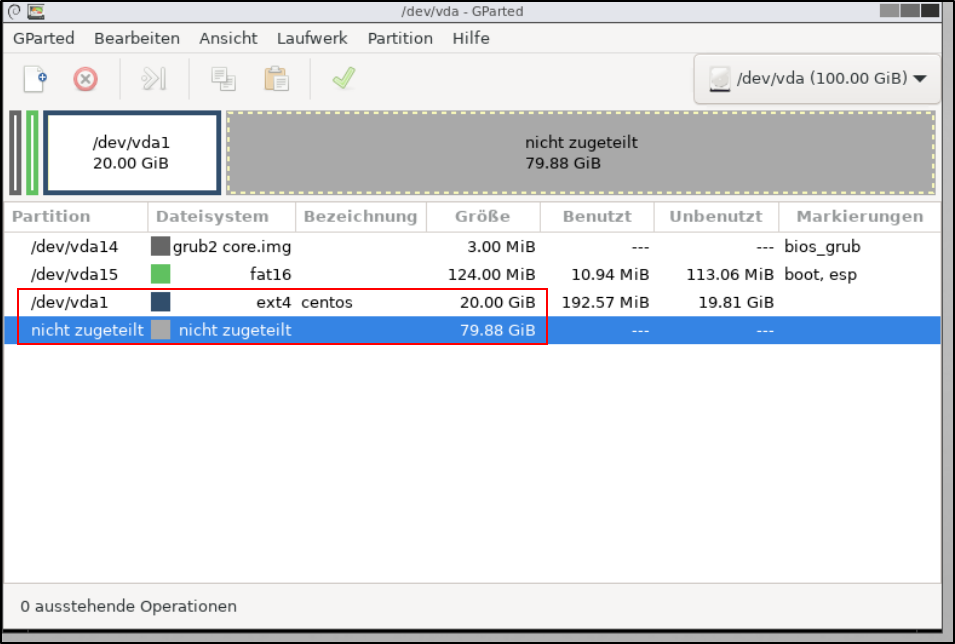Open the Laufwerk menu
955x644 pixels.
point(312,38)
